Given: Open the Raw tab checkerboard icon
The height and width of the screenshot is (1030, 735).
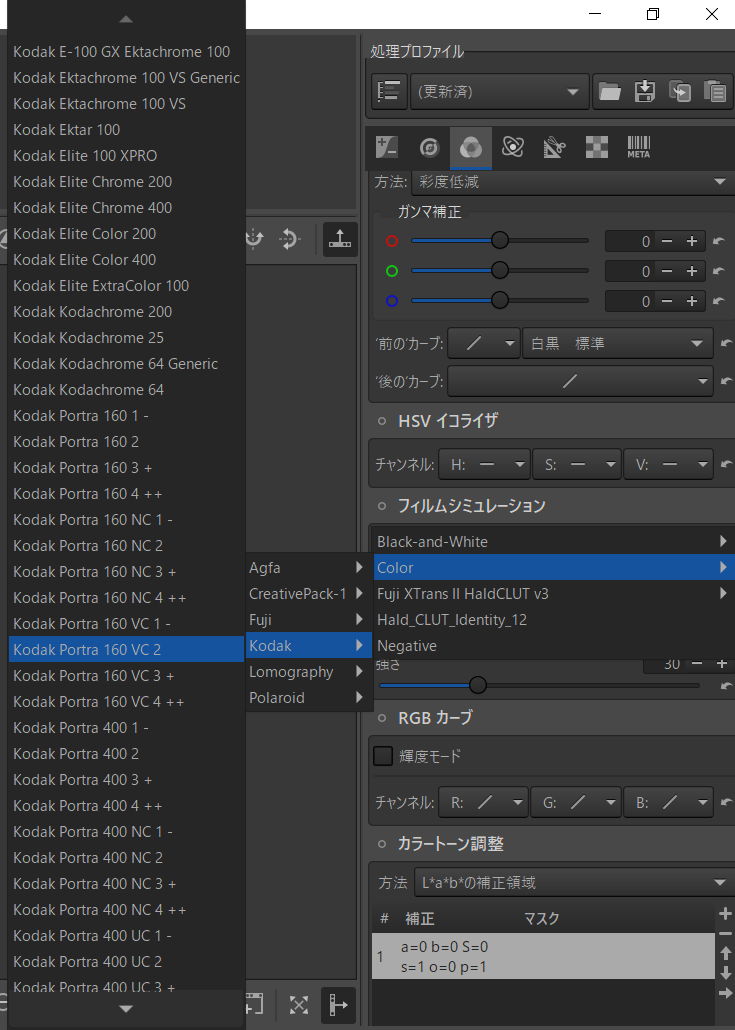Looking at the screenshot, I should pyautogui.click(x=596, y=147).
